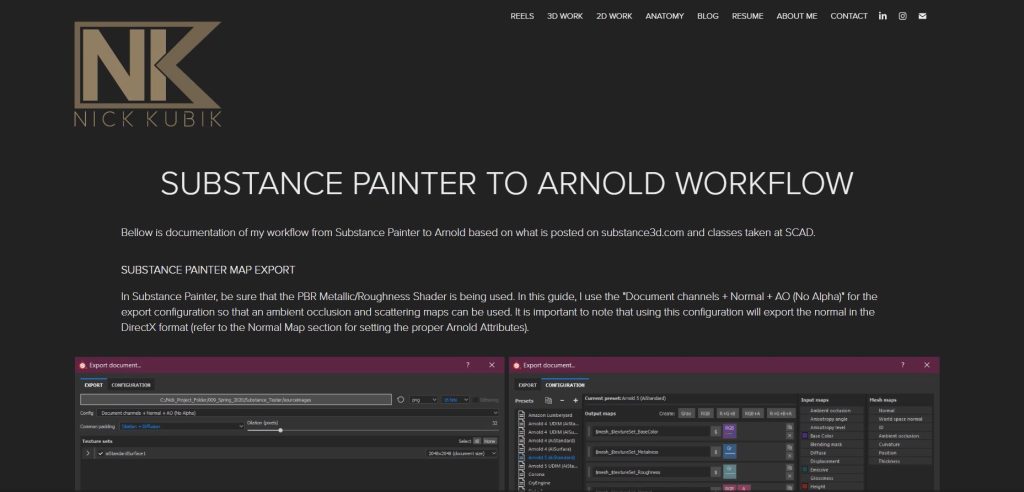Screen dimensions: 1024x492
Task: Click the $mesh_$textureSet_BaseColor name field
Action: [x=651, y=431]
